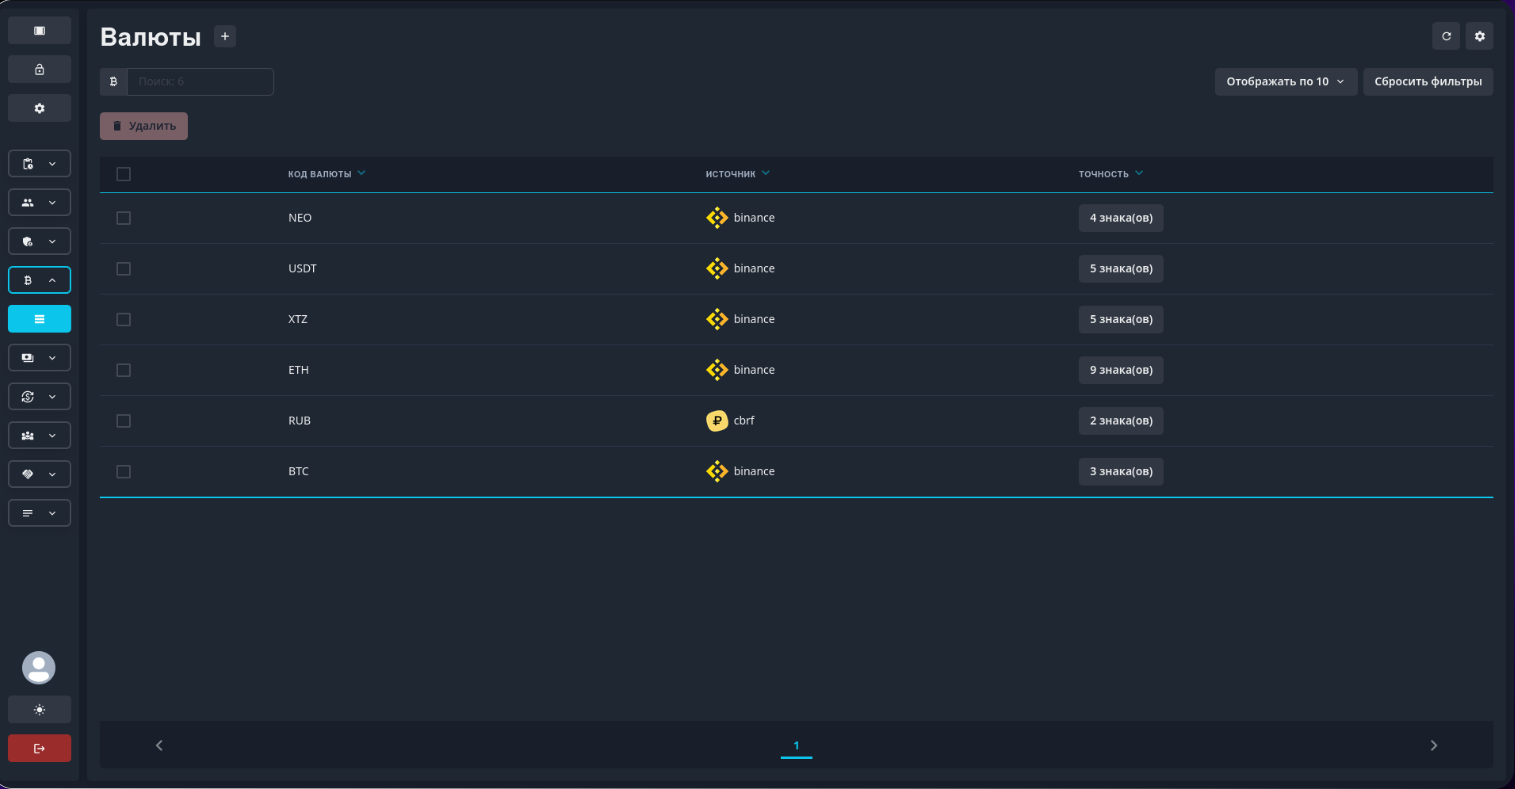The width and height of the screenshot is (1515, 789).
Task: Open table settings gear at top right
Action: (x=1479, y=36)
